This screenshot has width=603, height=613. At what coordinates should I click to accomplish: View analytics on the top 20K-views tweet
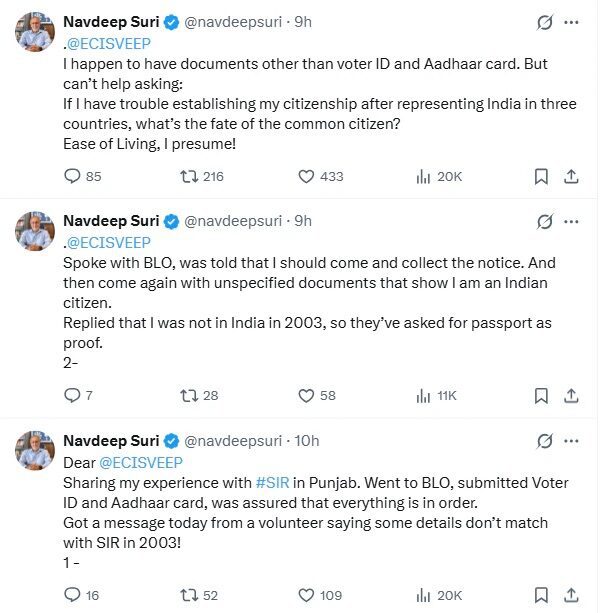click(x=439, y=176)
